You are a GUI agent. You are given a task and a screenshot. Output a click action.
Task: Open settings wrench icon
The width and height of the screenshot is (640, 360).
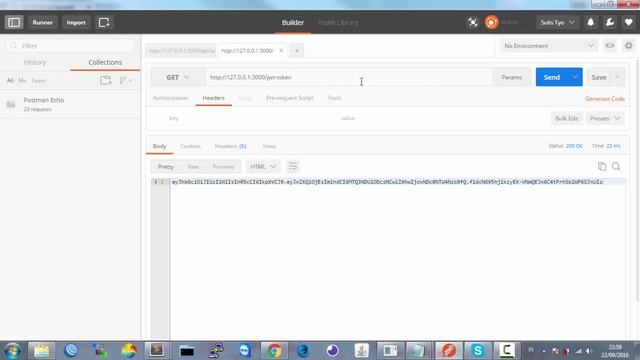click(610, 22)
